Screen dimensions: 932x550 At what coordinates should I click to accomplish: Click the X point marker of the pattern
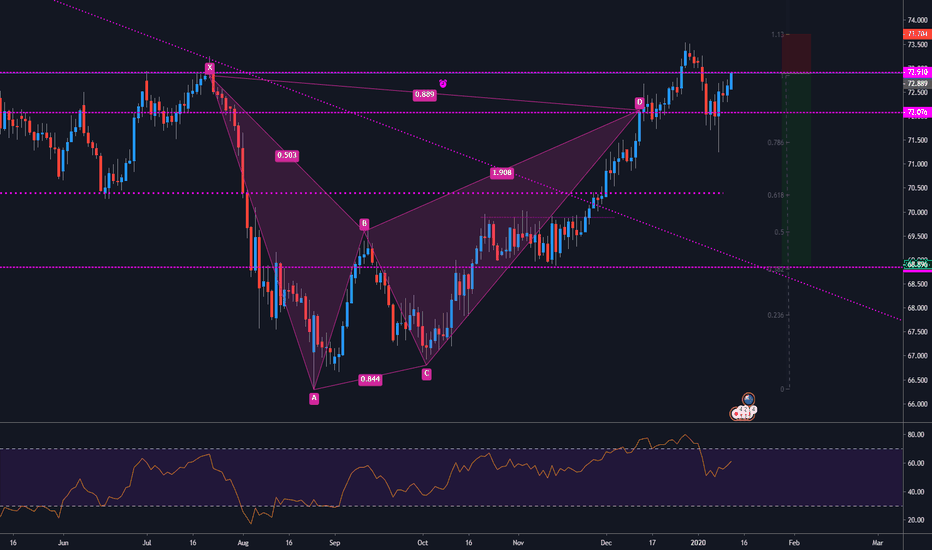coord(210,68)
